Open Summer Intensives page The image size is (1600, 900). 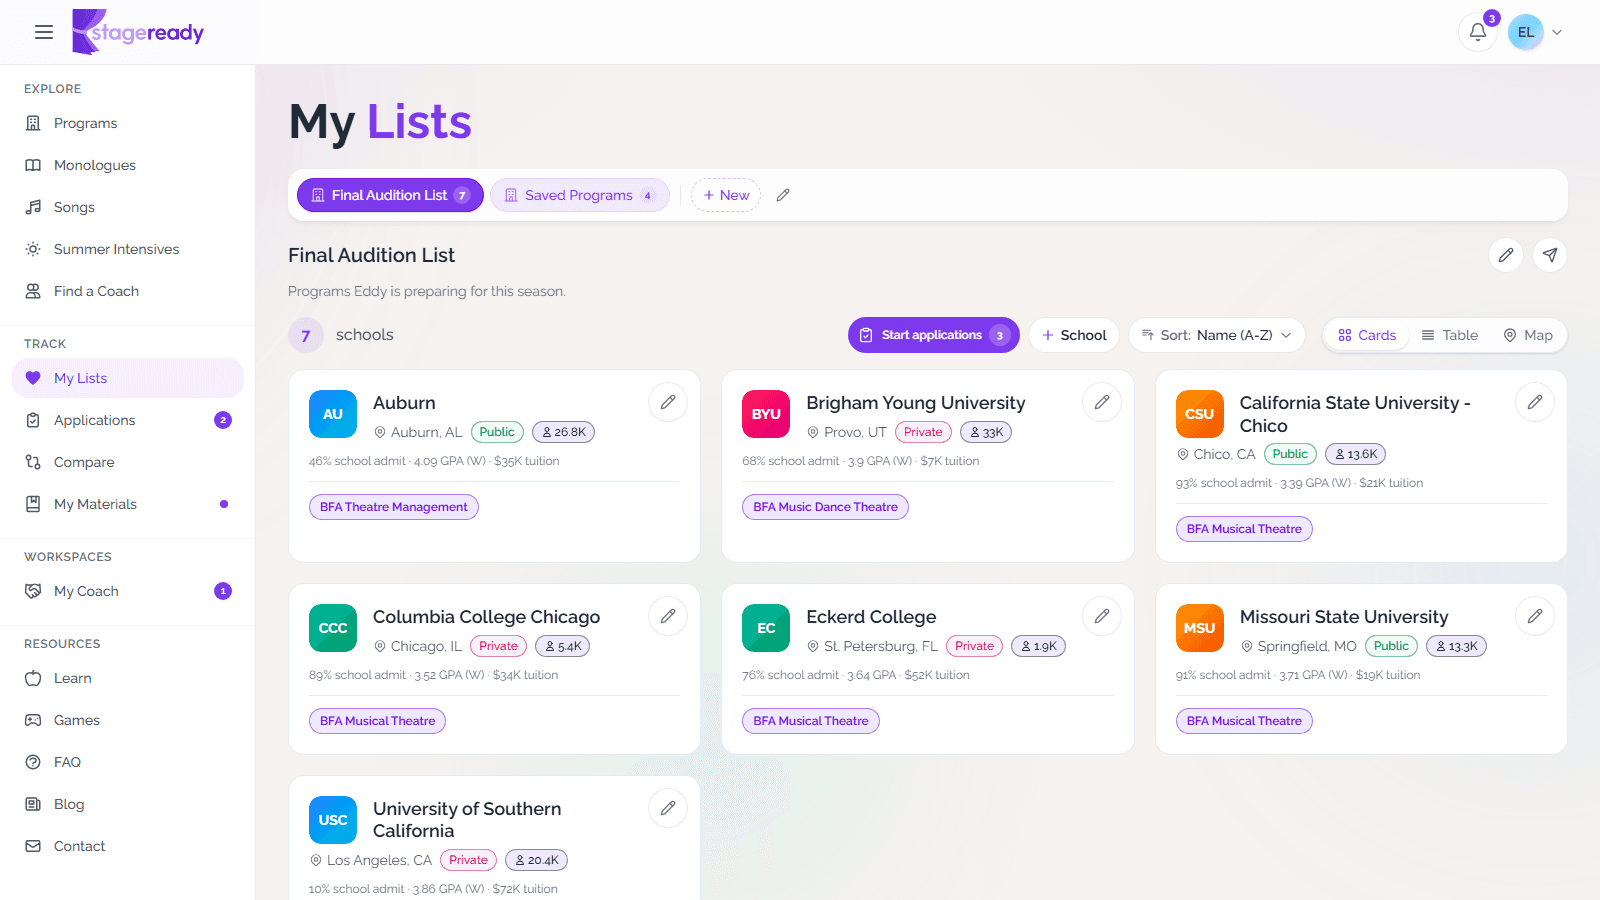(x=128, y=249)
